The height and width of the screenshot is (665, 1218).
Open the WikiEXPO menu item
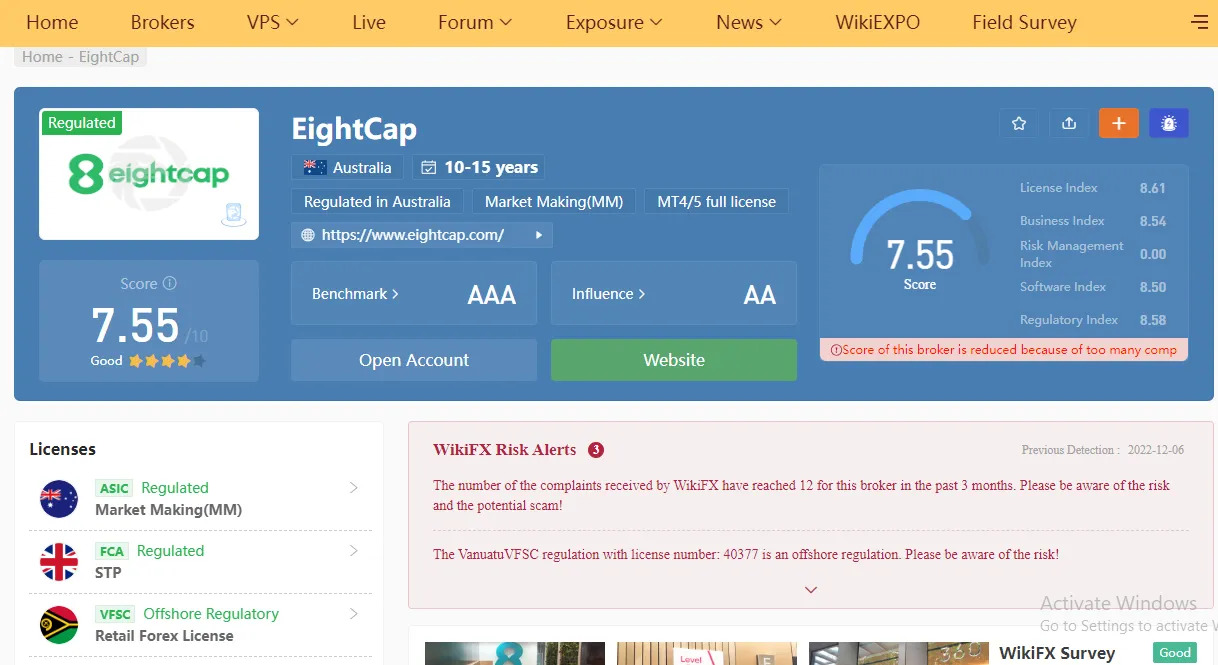(878, 22)
